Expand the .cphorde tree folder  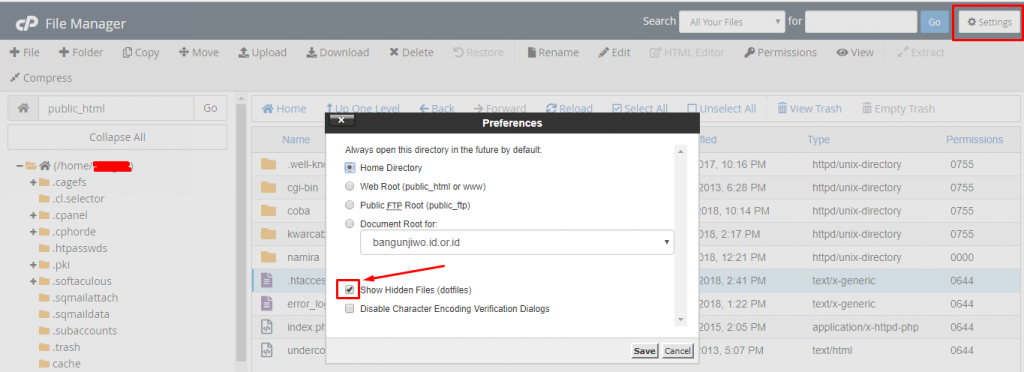pyautogui.click(x=33, y=232)
